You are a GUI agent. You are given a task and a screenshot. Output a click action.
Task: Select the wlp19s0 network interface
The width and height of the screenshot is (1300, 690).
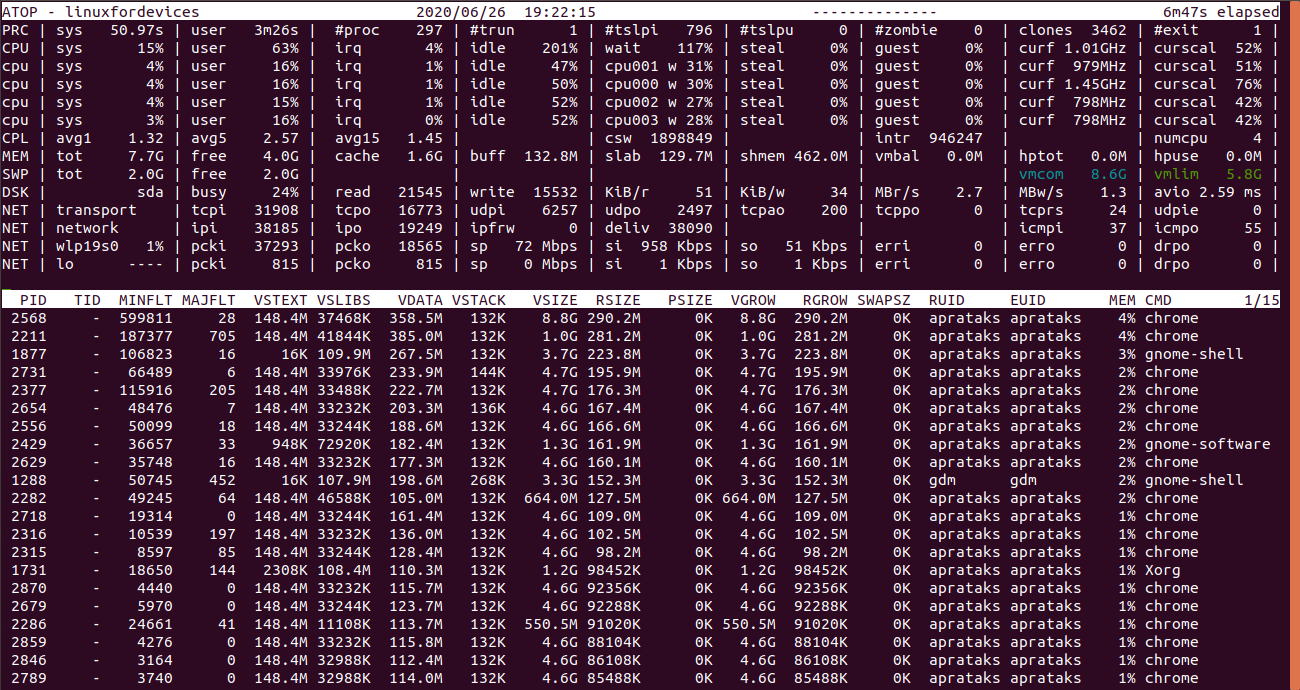87,246
